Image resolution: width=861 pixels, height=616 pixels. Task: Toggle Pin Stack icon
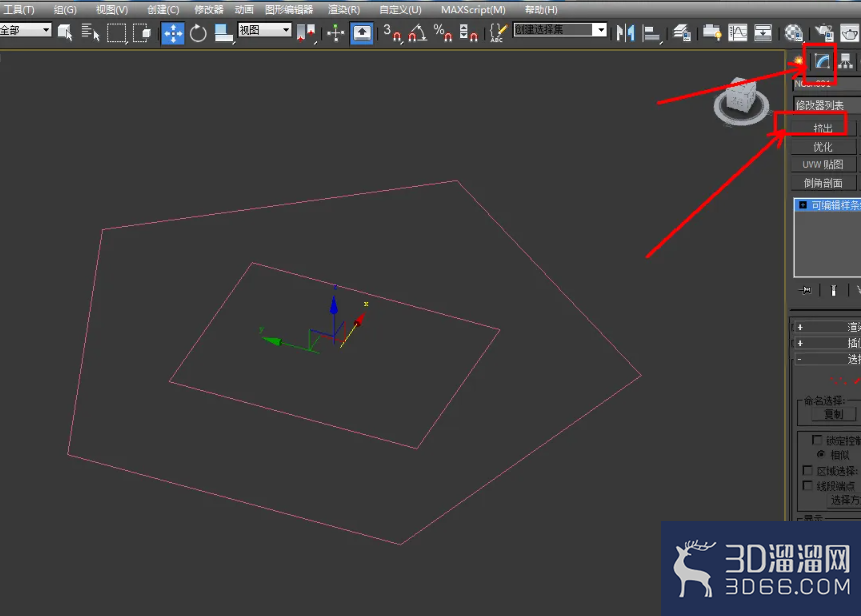(805, 290)
